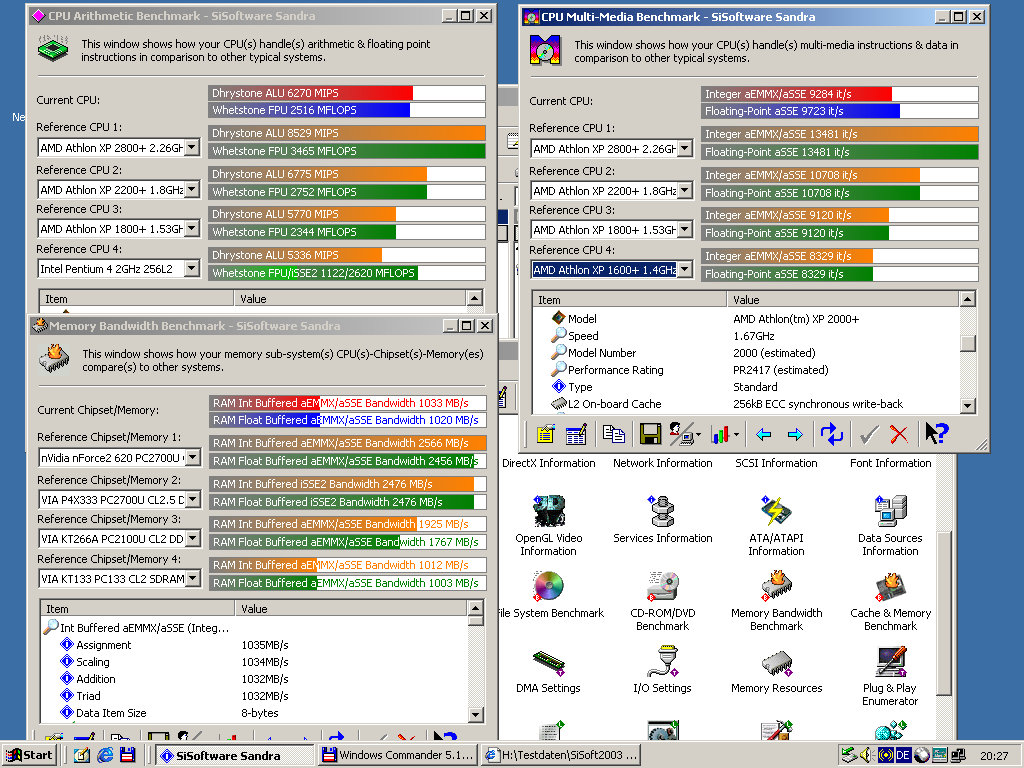Screen dimensions: 1024x768
Task: Click the Value column header in Multi-Media list
Action: point(840,300)
